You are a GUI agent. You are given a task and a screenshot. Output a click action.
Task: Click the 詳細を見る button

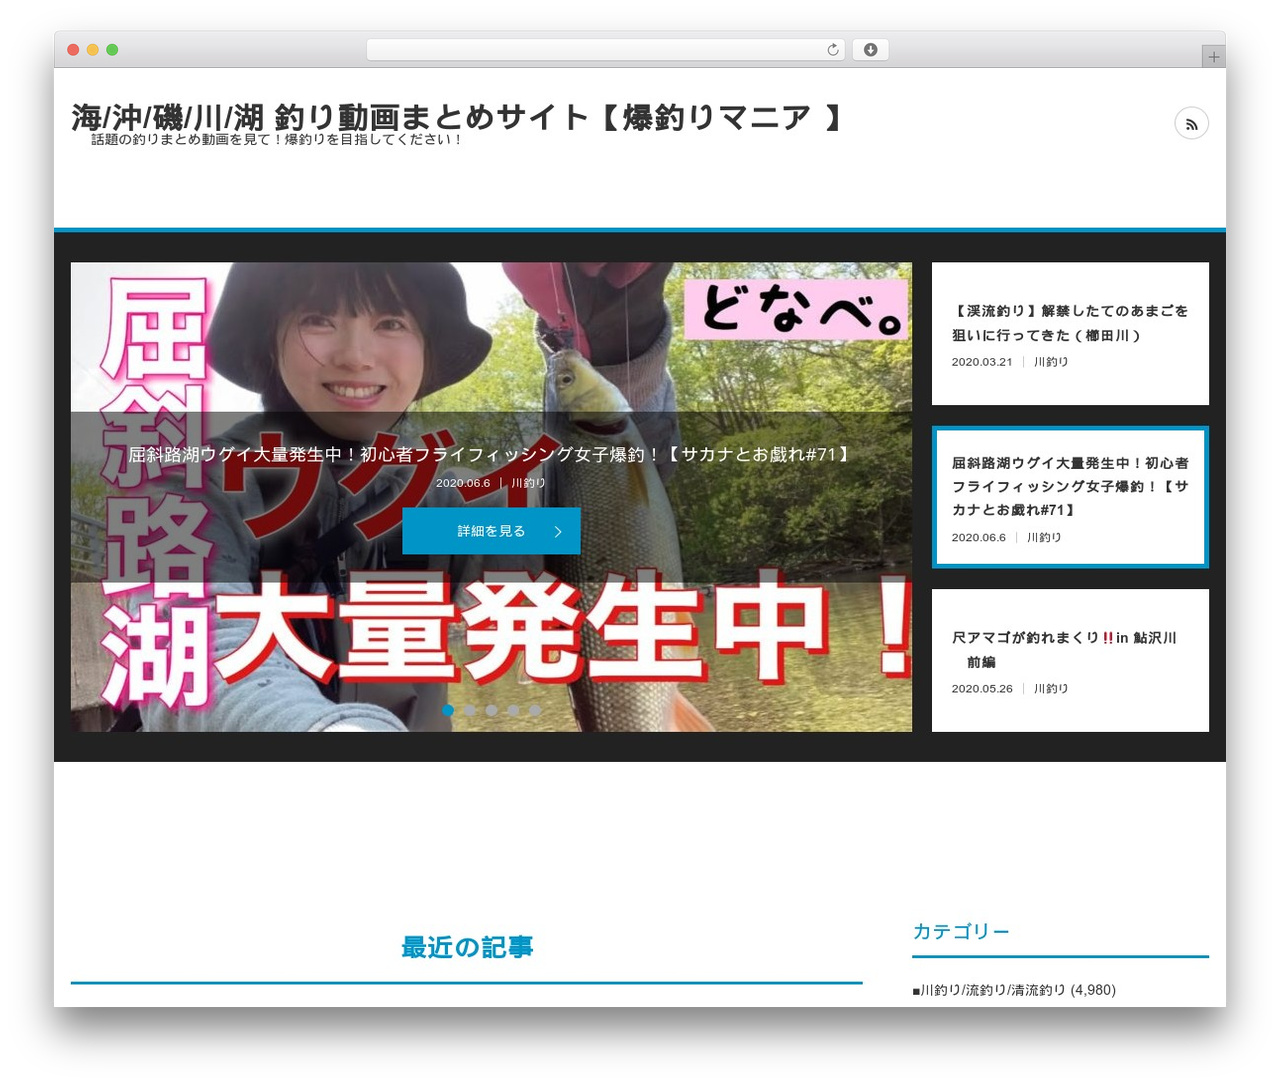491,531
